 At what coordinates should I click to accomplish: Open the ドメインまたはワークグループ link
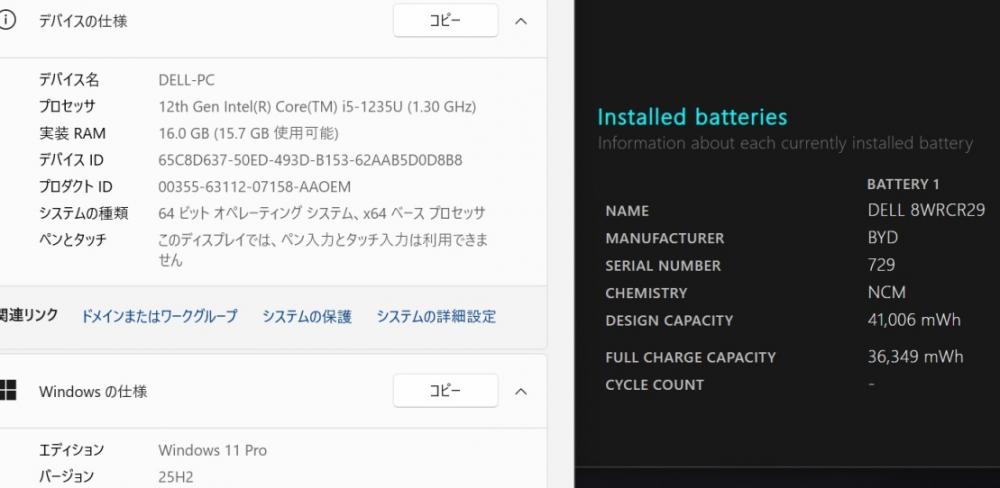click(x=159, y=316)
